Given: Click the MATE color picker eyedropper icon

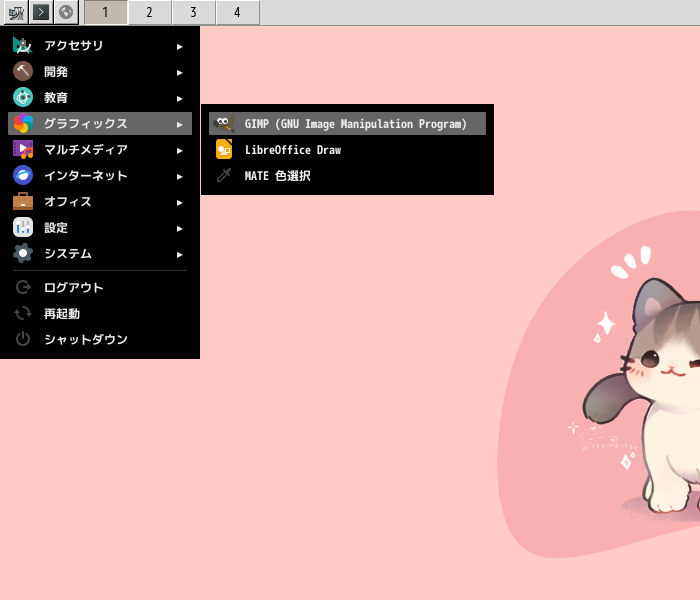Looking at the screenshot, I should click(224, 175).
